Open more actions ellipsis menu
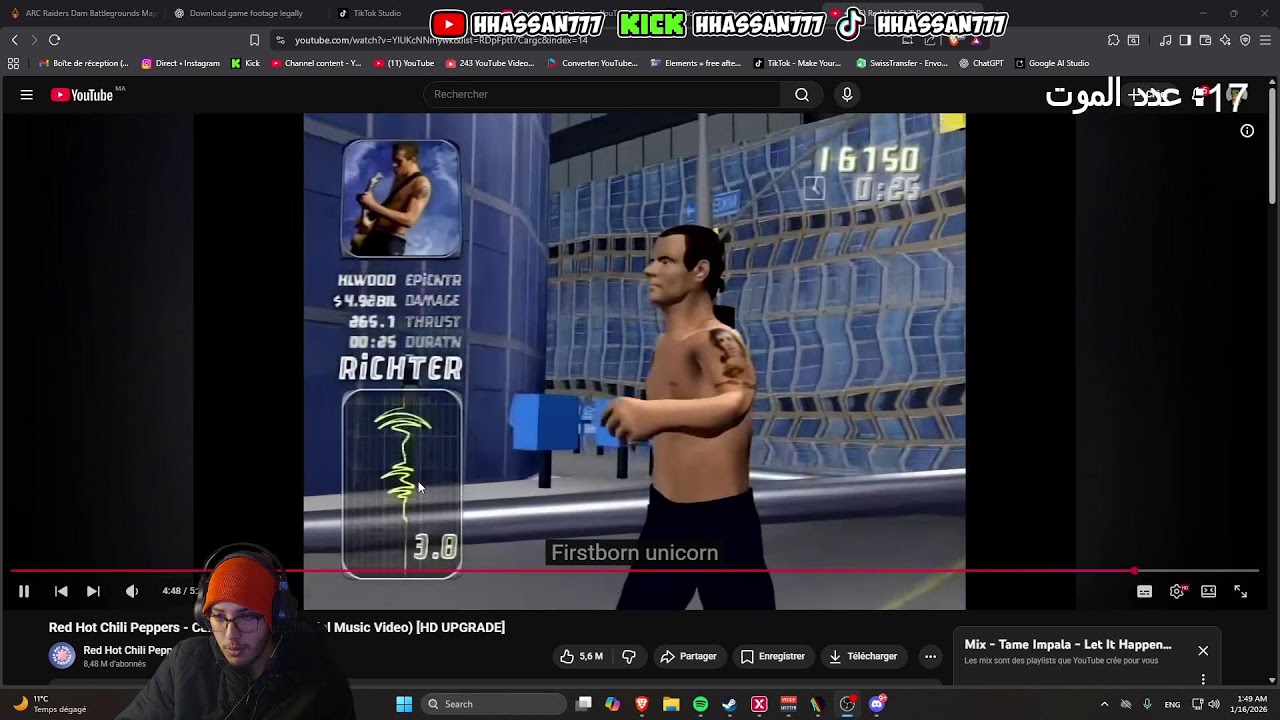This screenshot has height=720, width=1280. tap(930, 656)
